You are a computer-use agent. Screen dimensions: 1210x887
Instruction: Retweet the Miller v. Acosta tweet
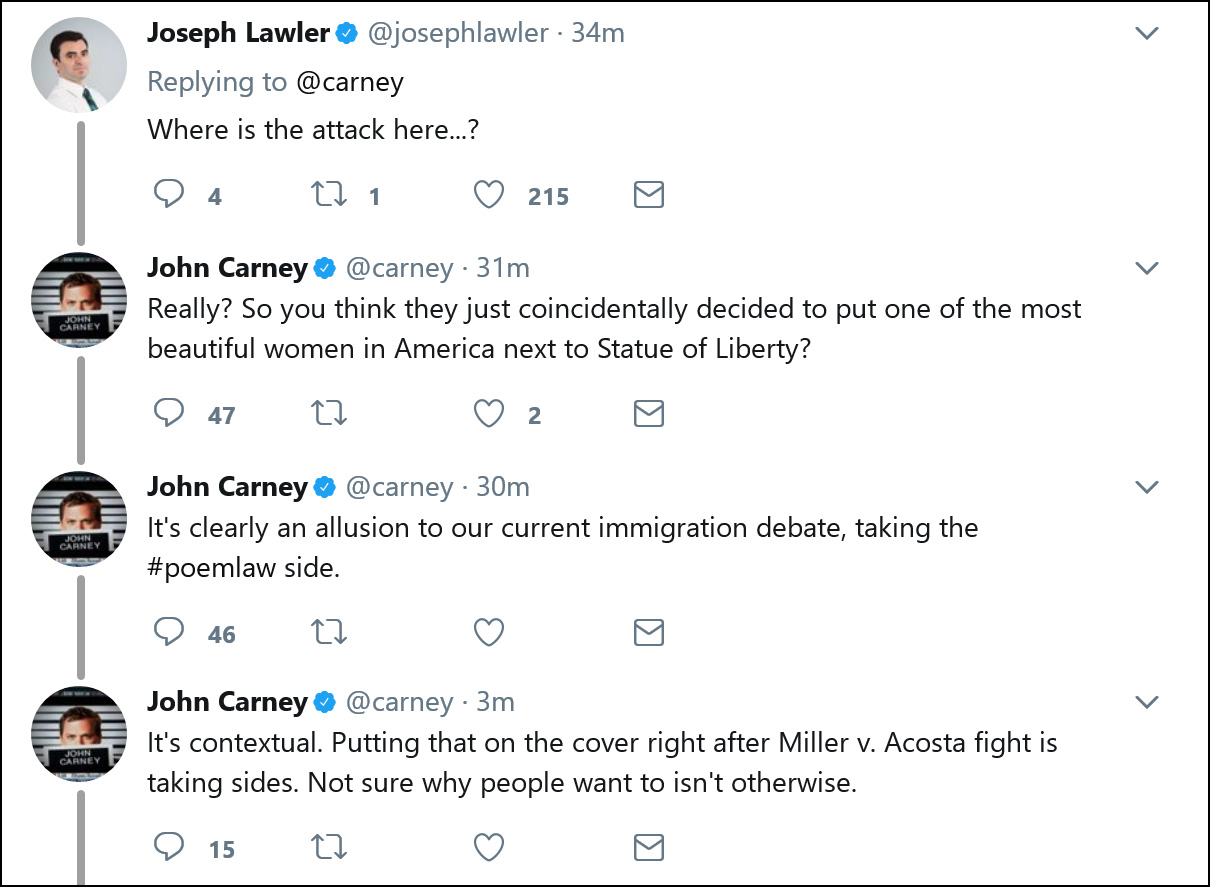click(x=329, y=848)
